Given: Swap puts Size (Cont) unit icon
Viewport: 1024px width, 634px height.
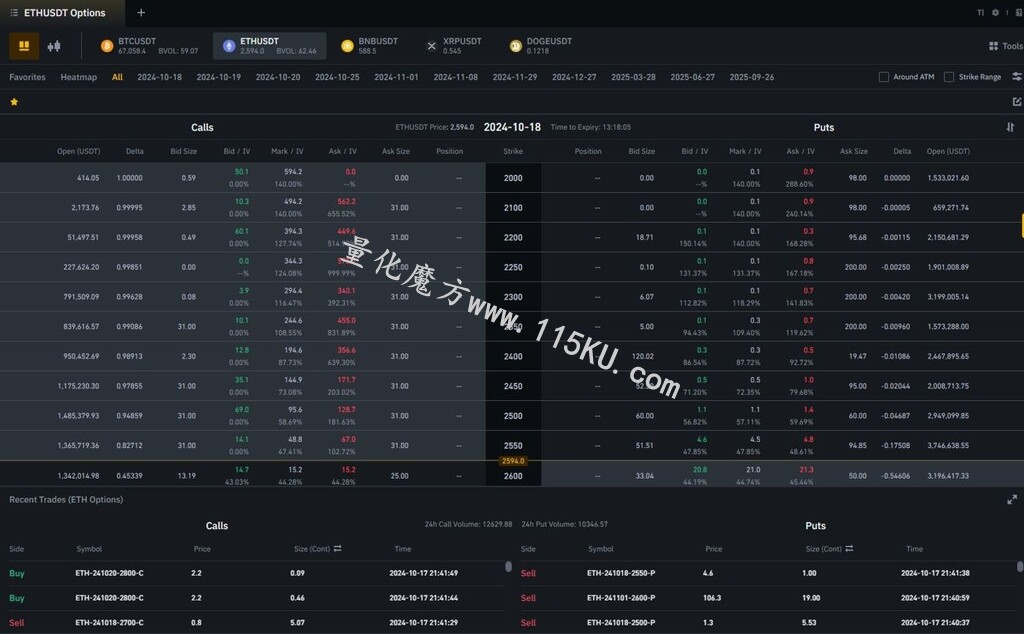Looking at the screenshot, I should 849,548.
